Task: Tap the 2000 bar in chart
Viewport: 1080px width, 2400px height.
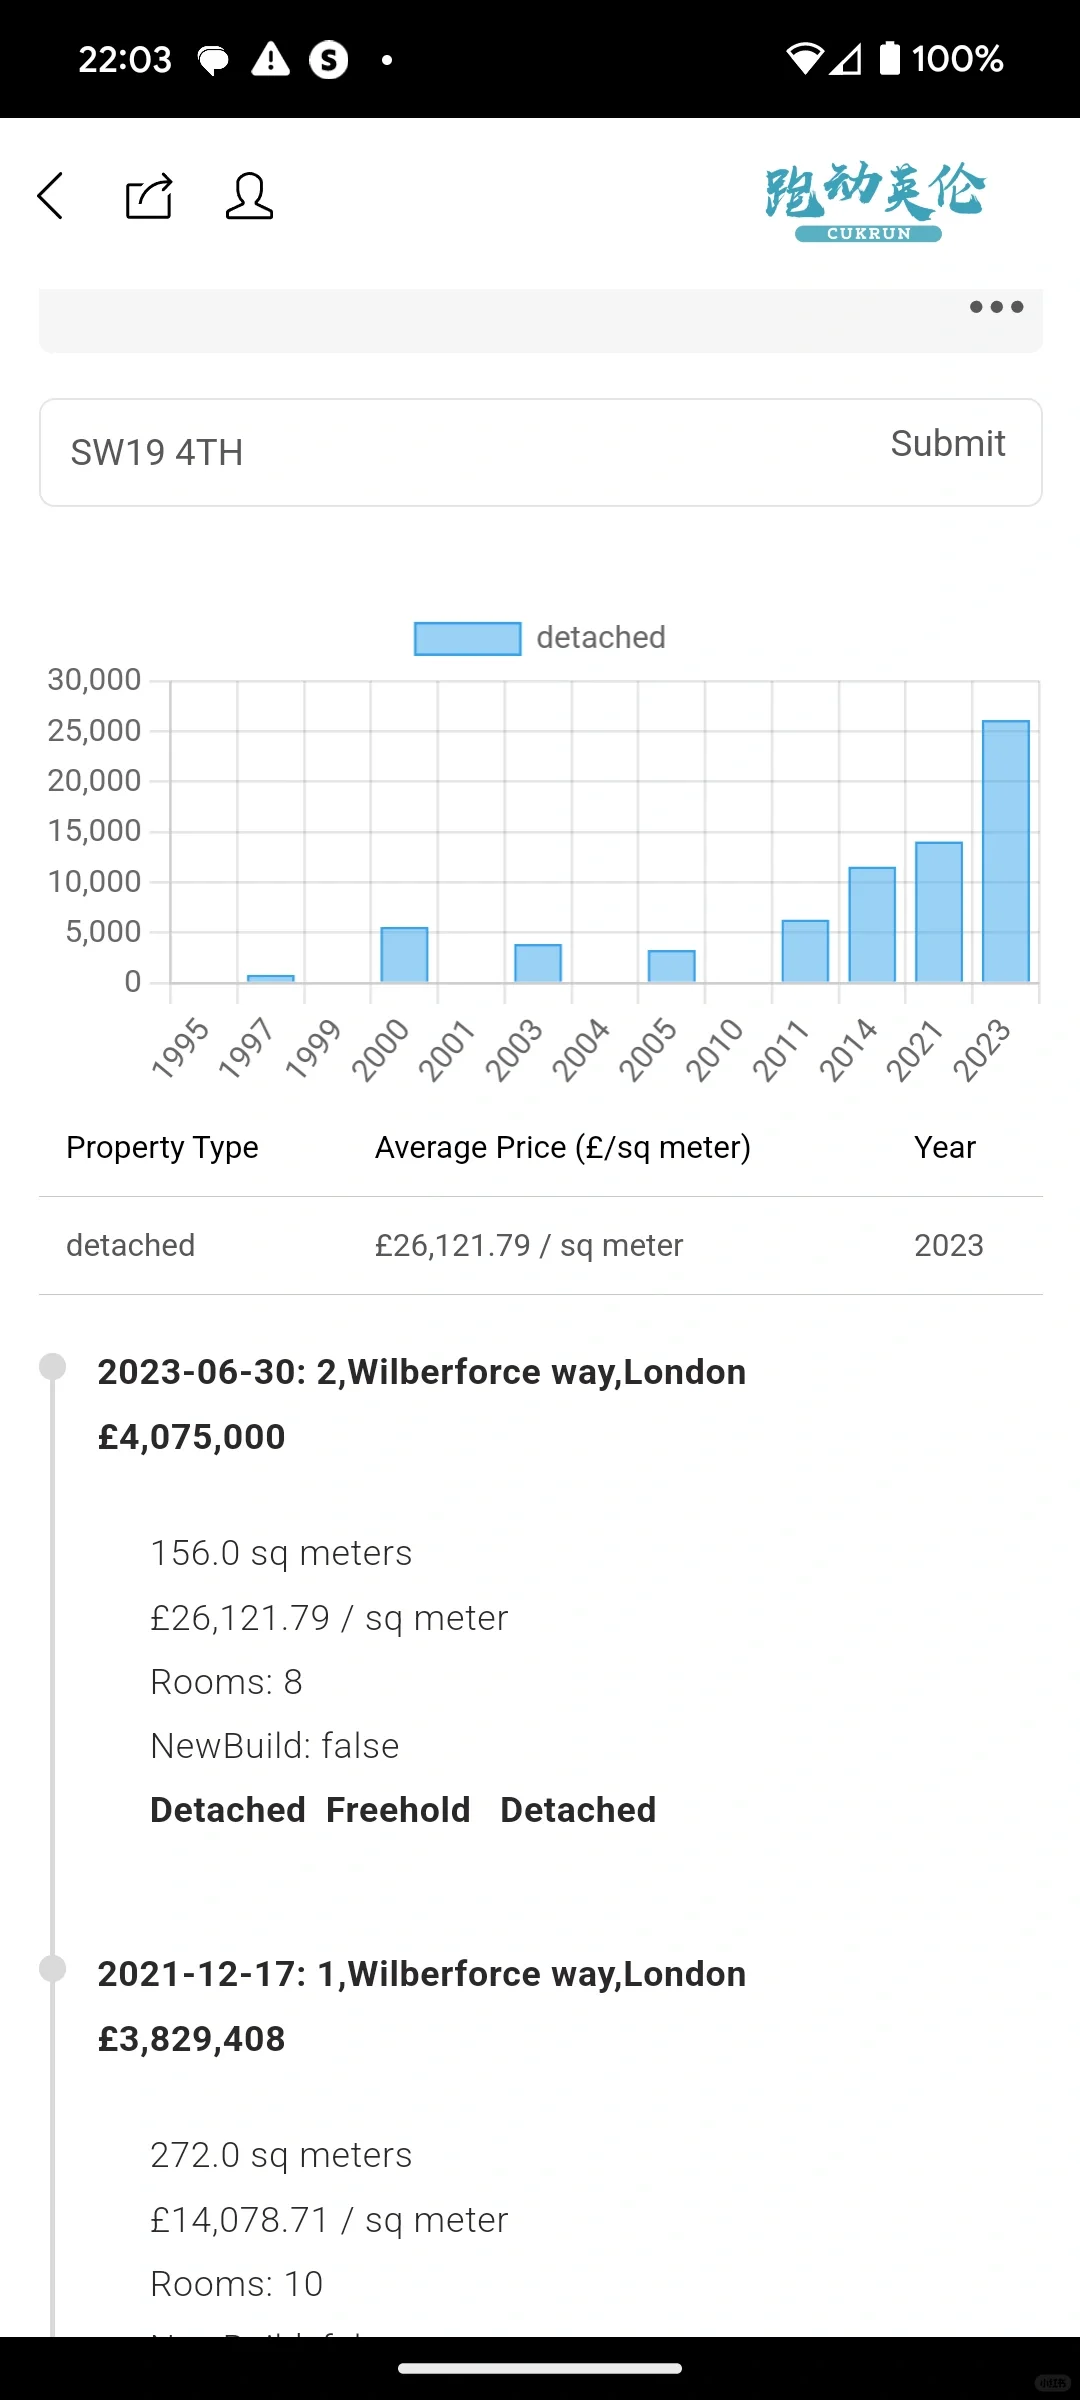Action: point(404,954)
